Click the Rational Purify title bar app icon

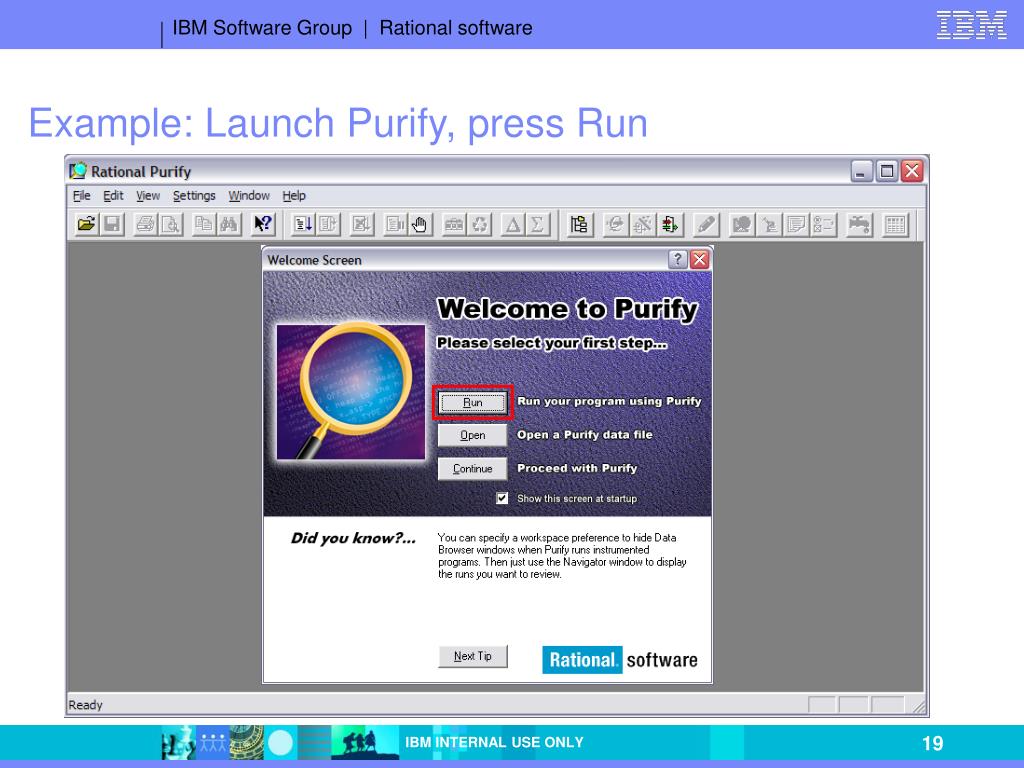78,171
